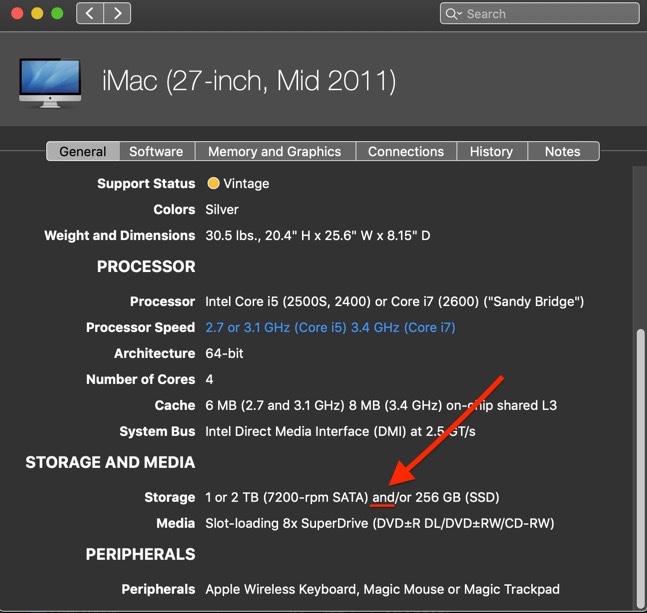This screenshot has width=647, height=613.
Task: Click the Storage label
Action: tap(170, 497)
